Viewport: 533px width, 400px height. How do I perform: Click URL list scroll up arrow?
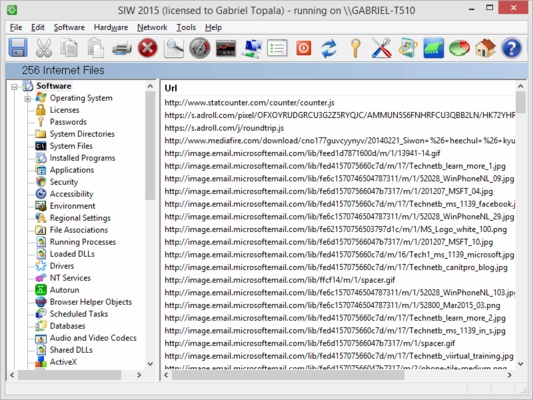(520, 86)
